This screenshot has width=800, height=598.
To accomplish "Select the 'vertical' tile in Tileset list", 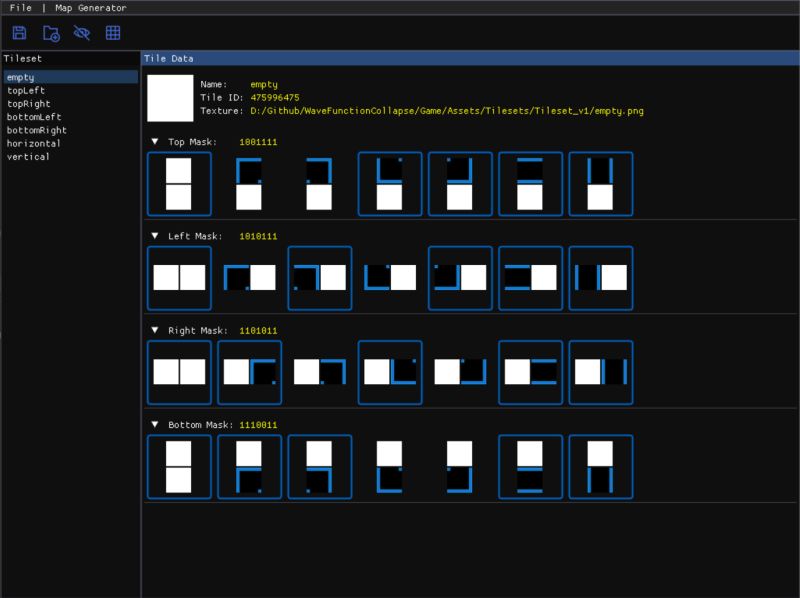I will (x=70, y=157).
